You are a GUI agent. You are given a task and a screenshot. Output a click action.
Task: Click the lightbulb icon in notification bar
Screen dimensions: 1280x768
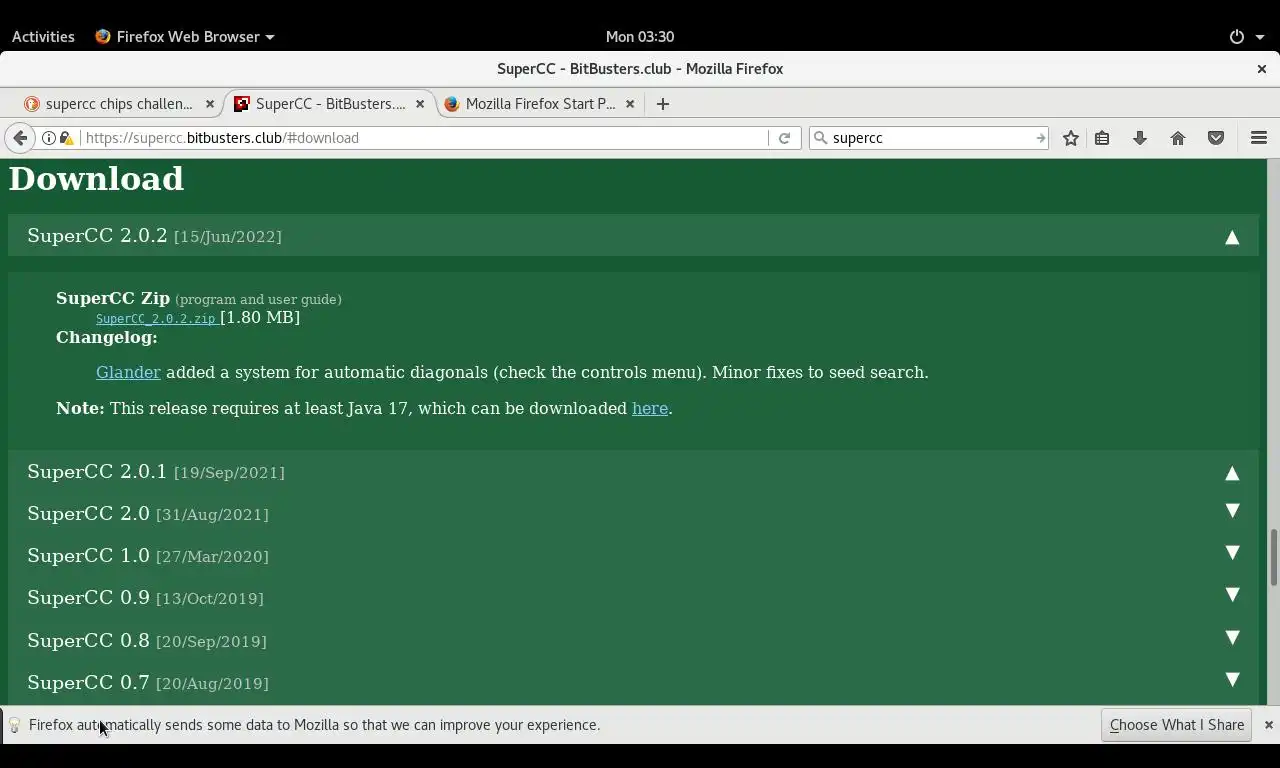click(15, 725)
